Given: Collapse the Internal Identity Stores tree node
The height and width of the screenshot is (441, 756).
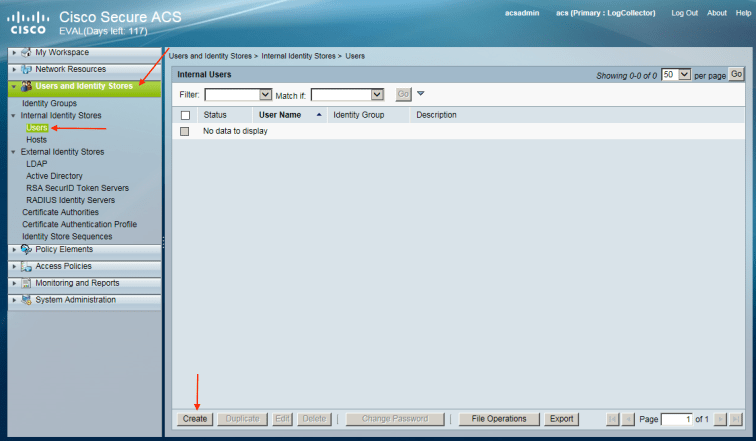Looking at the screenshot, I should click(x=16, y=116).
